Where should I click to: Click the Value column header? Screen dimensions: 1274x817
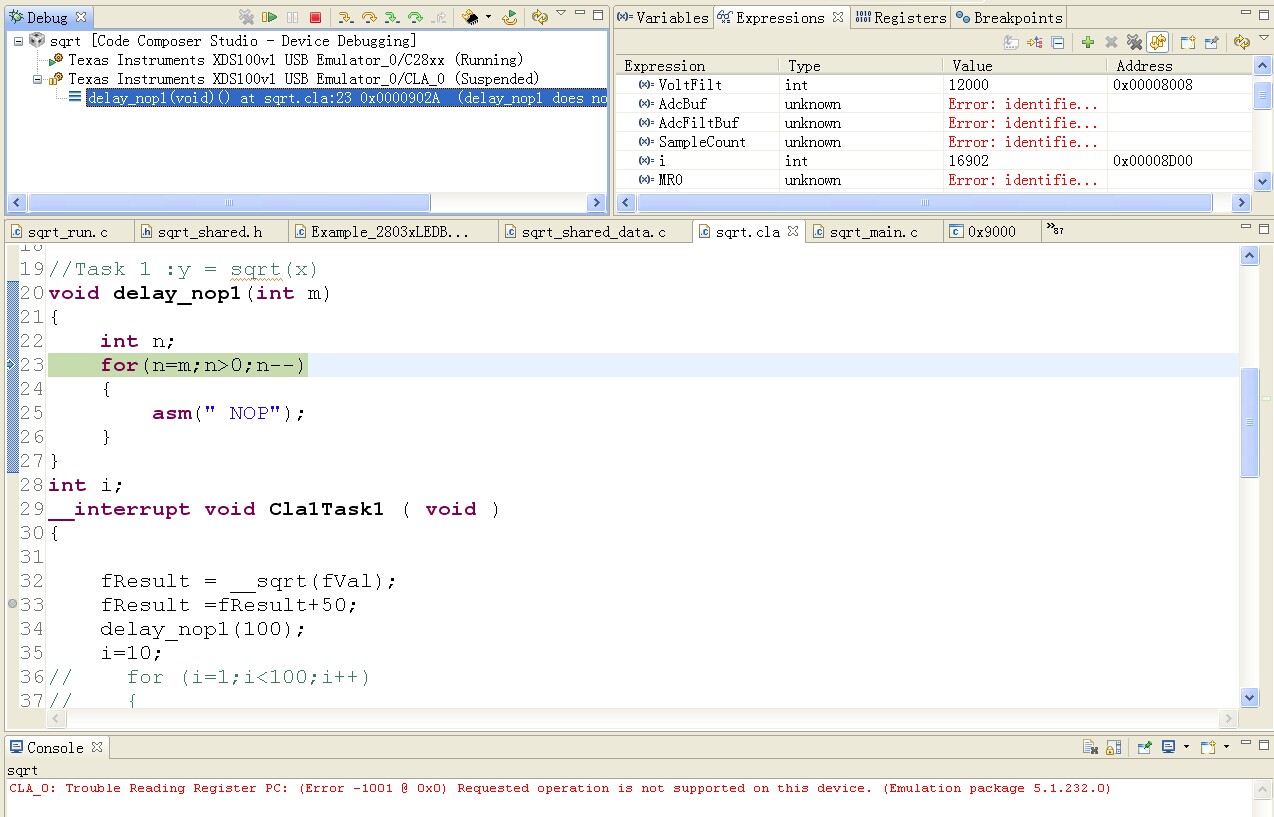click(x=972, y=66)
